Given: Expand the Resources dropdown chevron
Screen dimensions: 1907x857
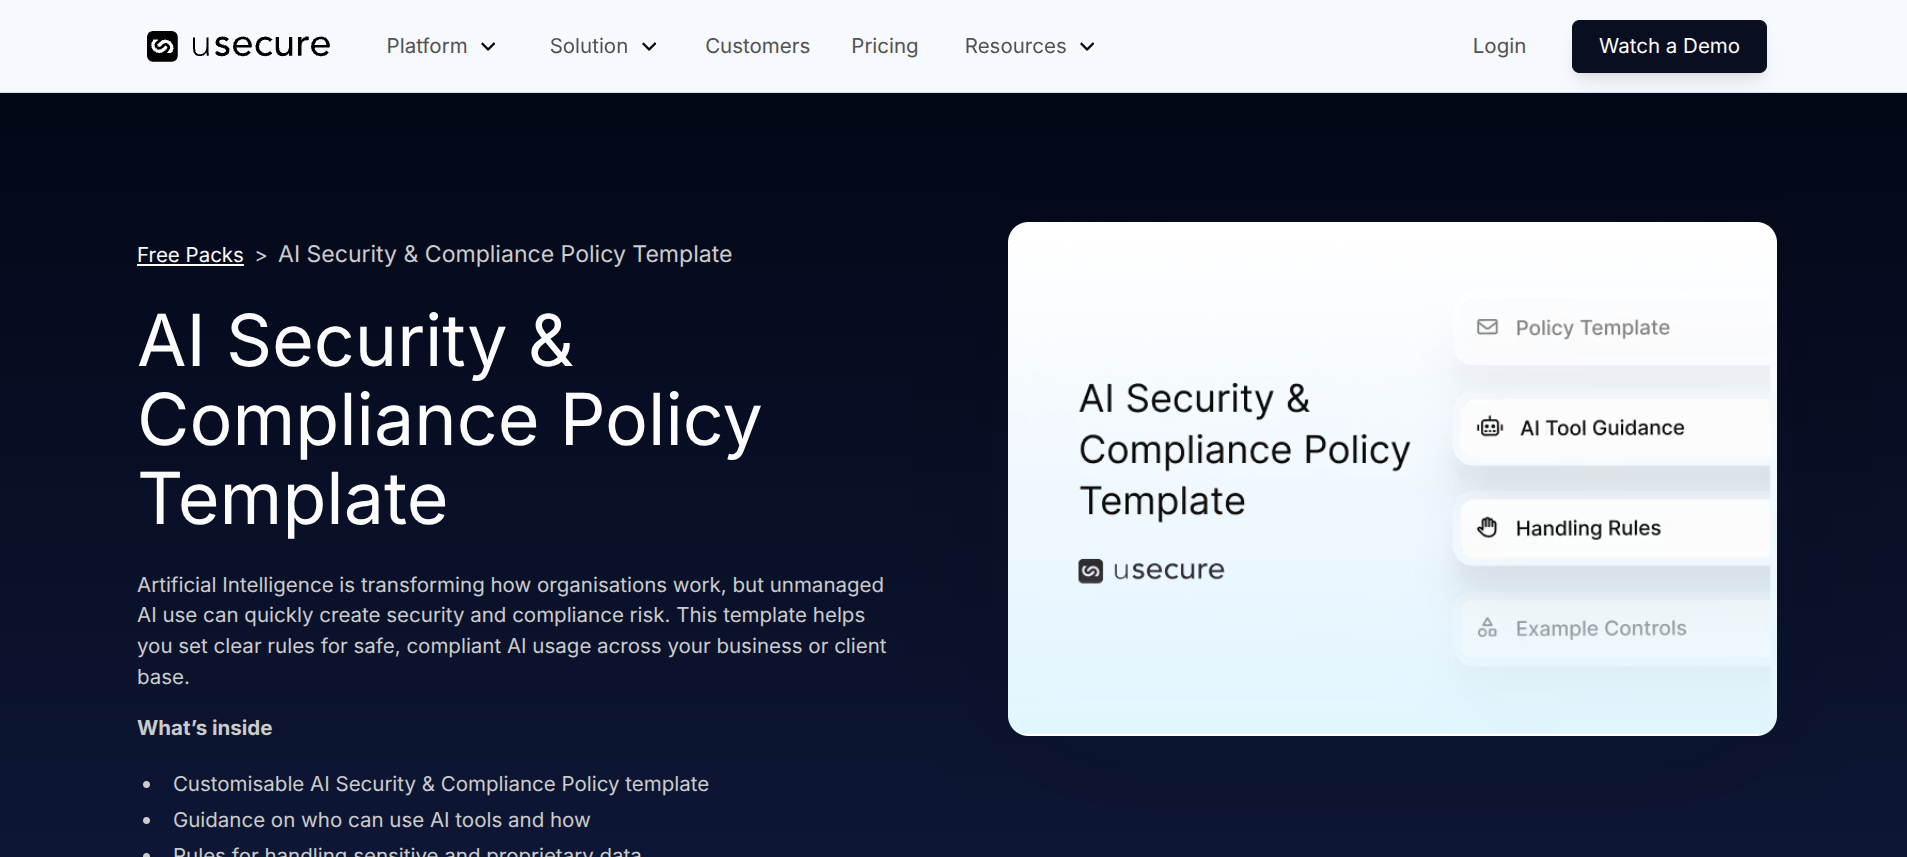Looking at the screenshot, I should pos(1088,47).
